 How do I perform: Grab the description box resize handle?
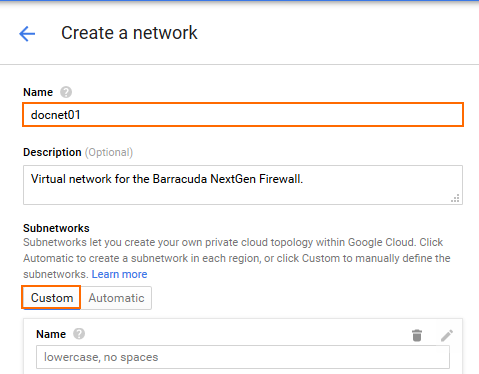pos(455,198)
